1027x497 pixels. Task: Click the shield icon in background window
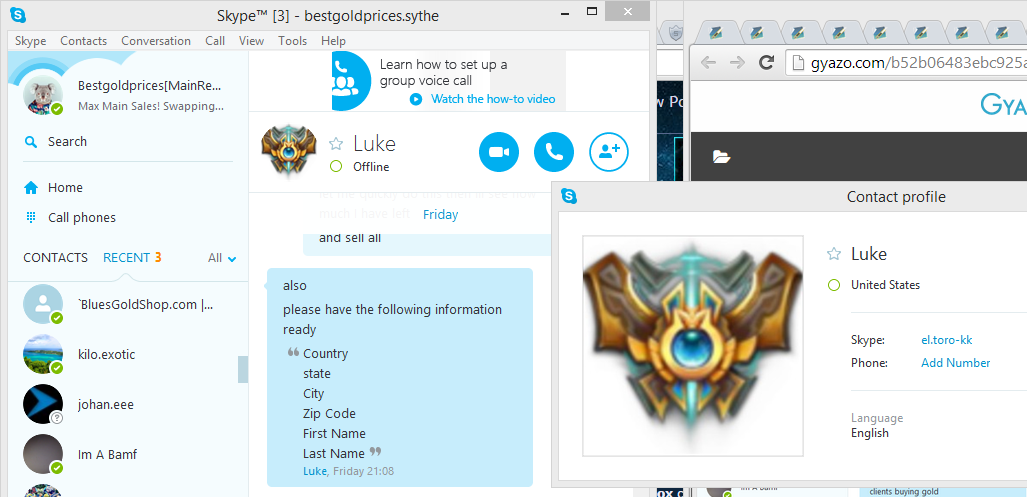point(674,31)
